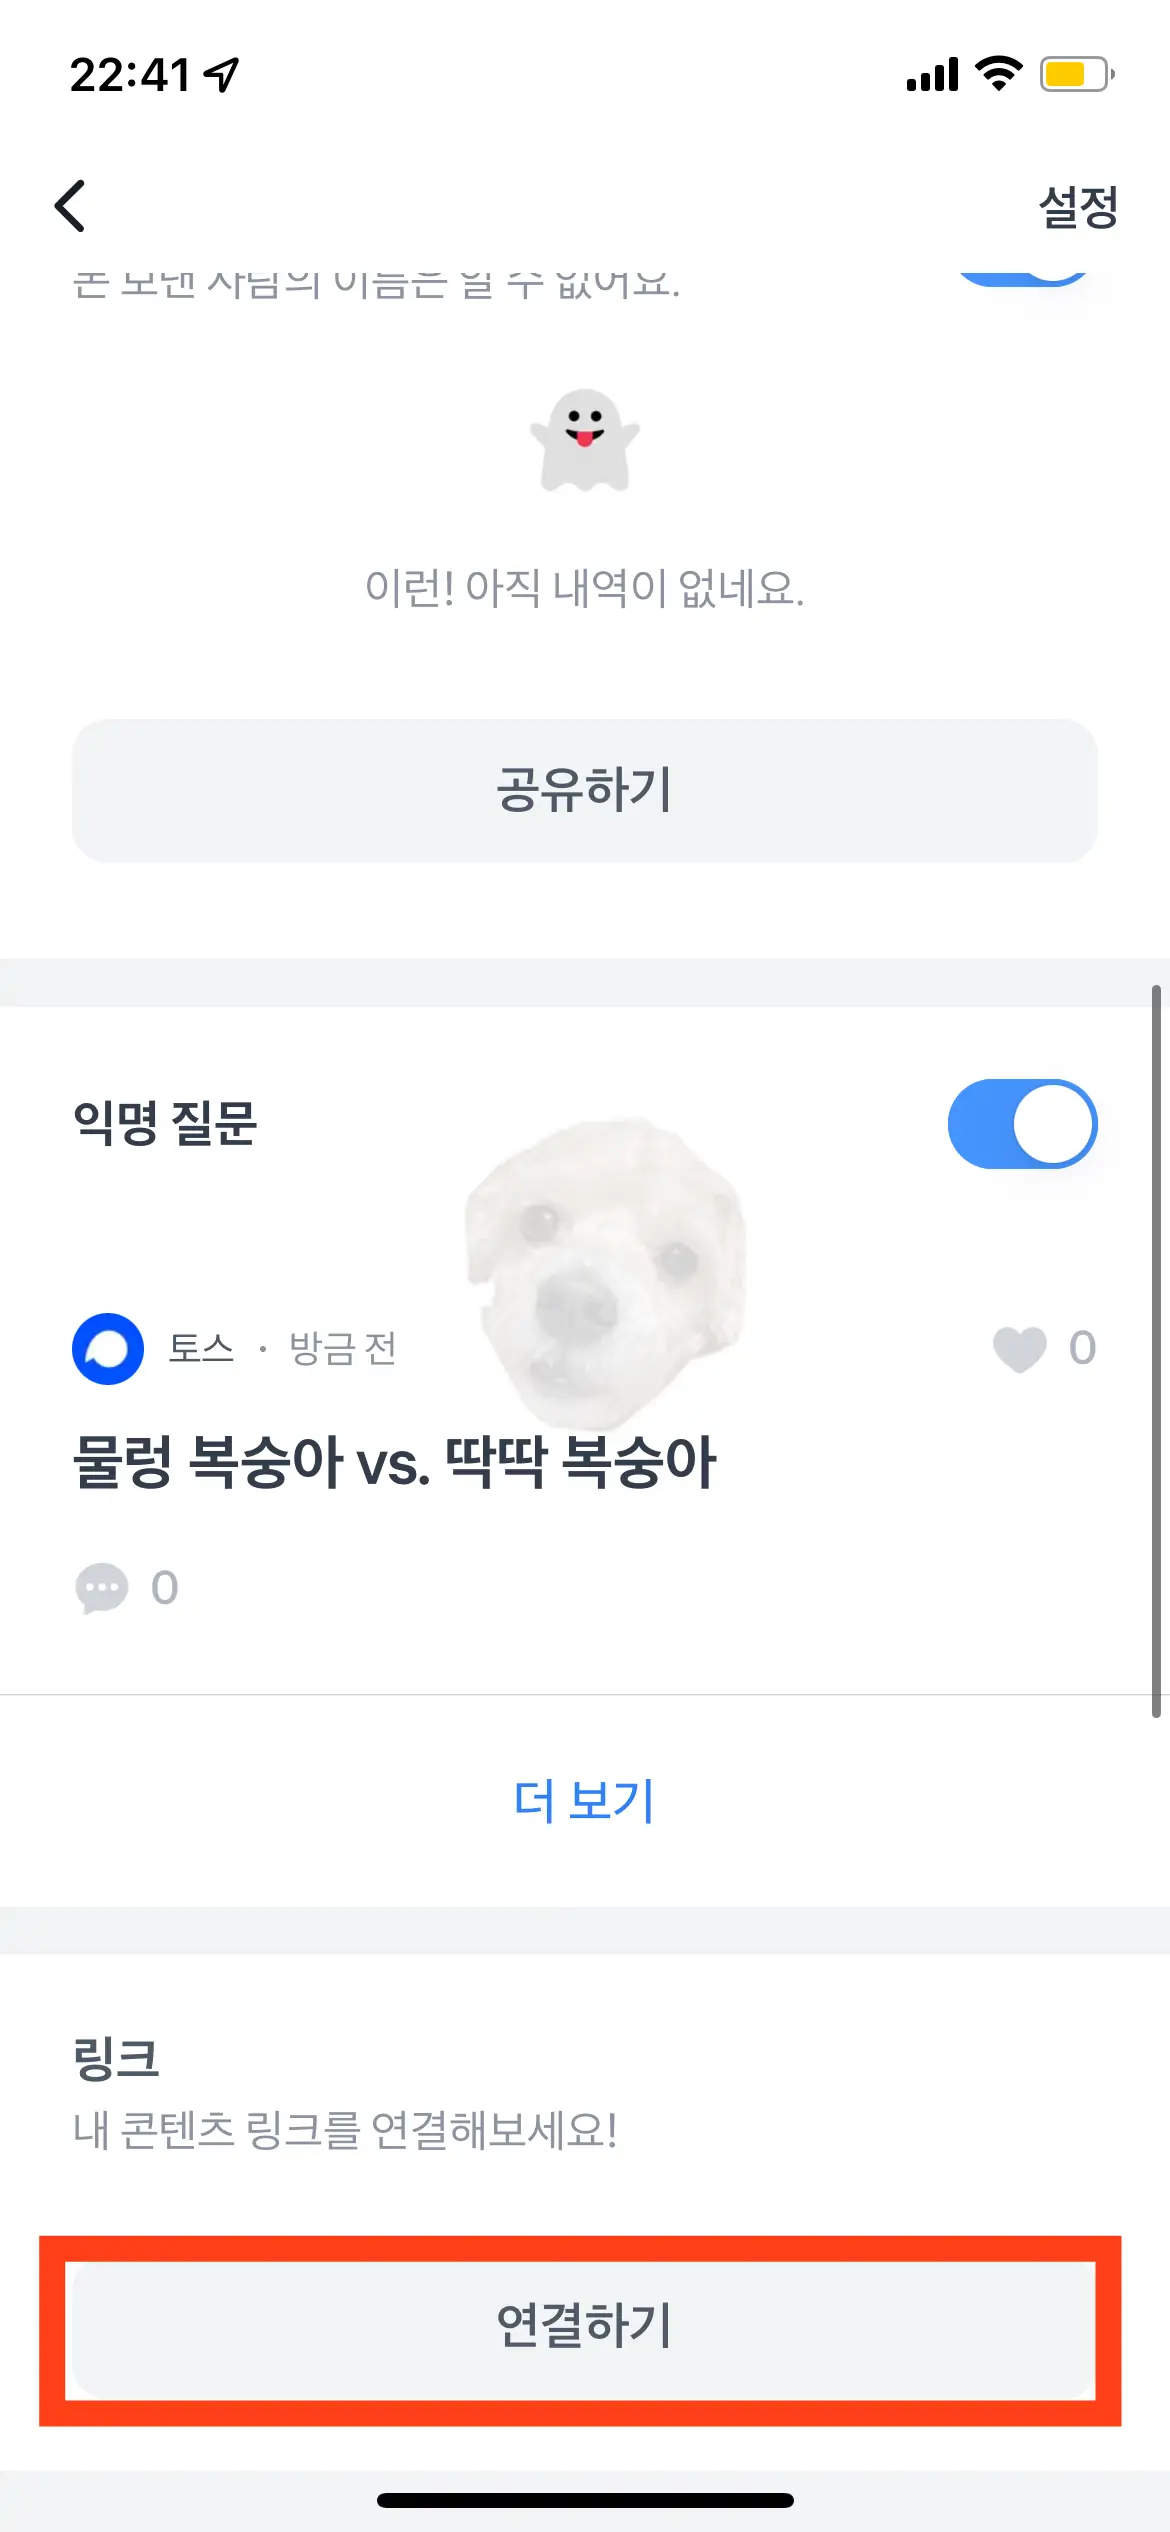Open 설정 at the top right
The height and width of the screenshot is (2532, 1170).
[1077, 207]
